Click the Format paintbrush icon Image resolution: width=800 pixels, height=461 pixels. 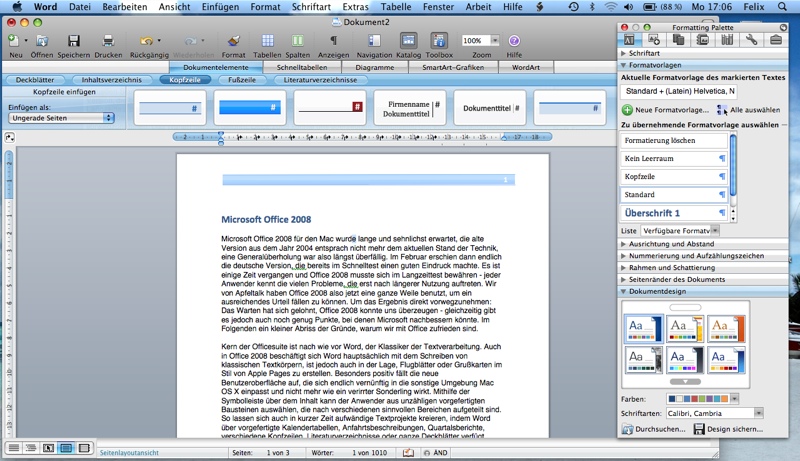(233, 41)
